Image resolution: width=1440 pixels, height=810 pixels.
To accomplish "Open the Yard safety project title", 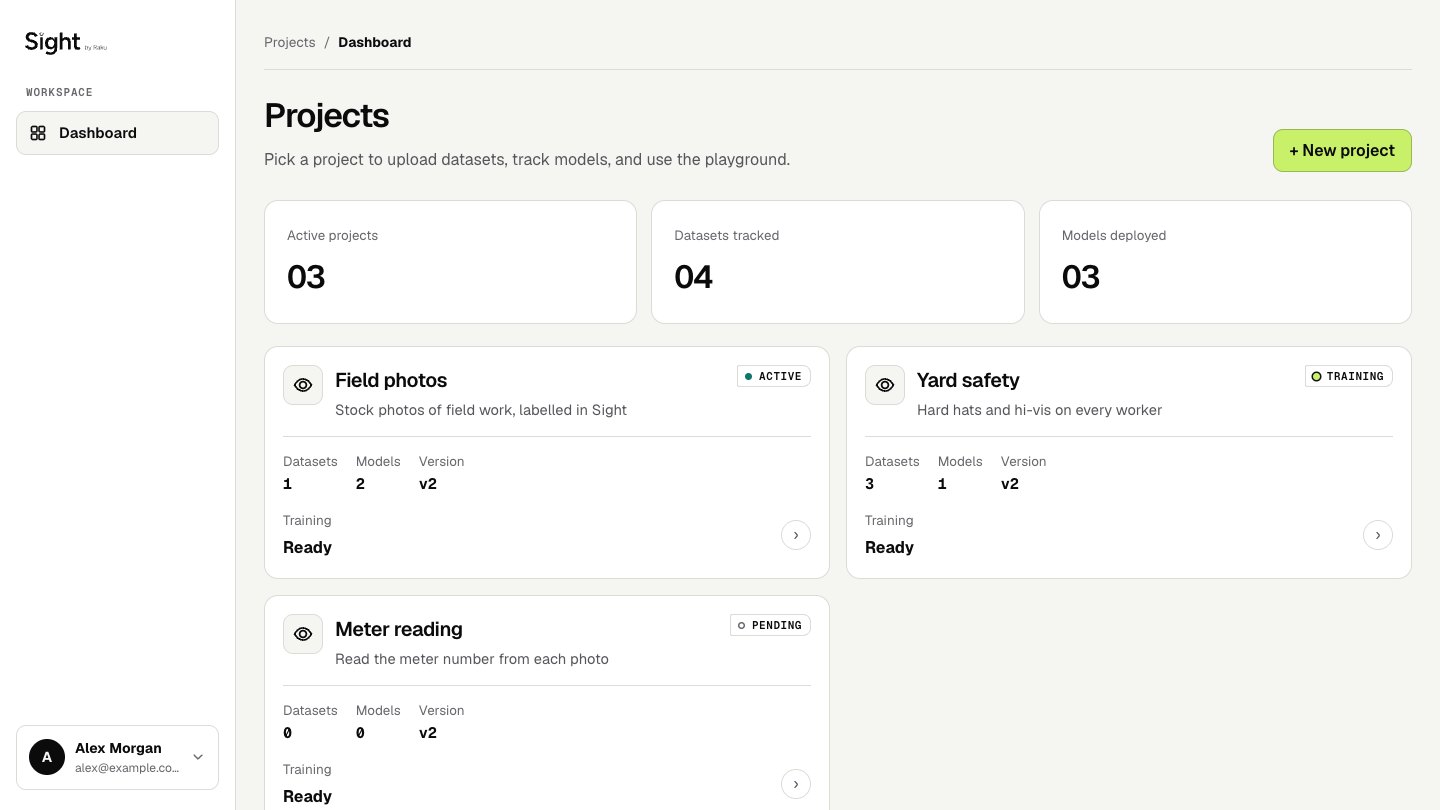I will (968, 380).
